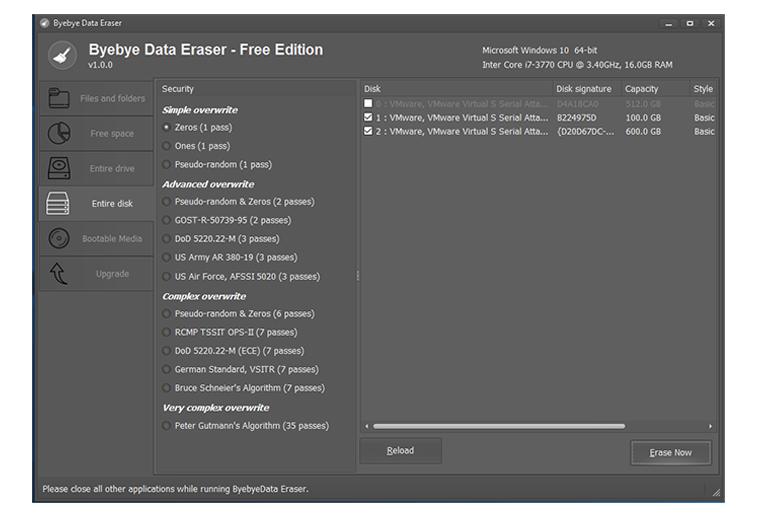Click the title bar app icon
Image resolution: width=761 pixels, height=519 pixels.
(45, 23)
